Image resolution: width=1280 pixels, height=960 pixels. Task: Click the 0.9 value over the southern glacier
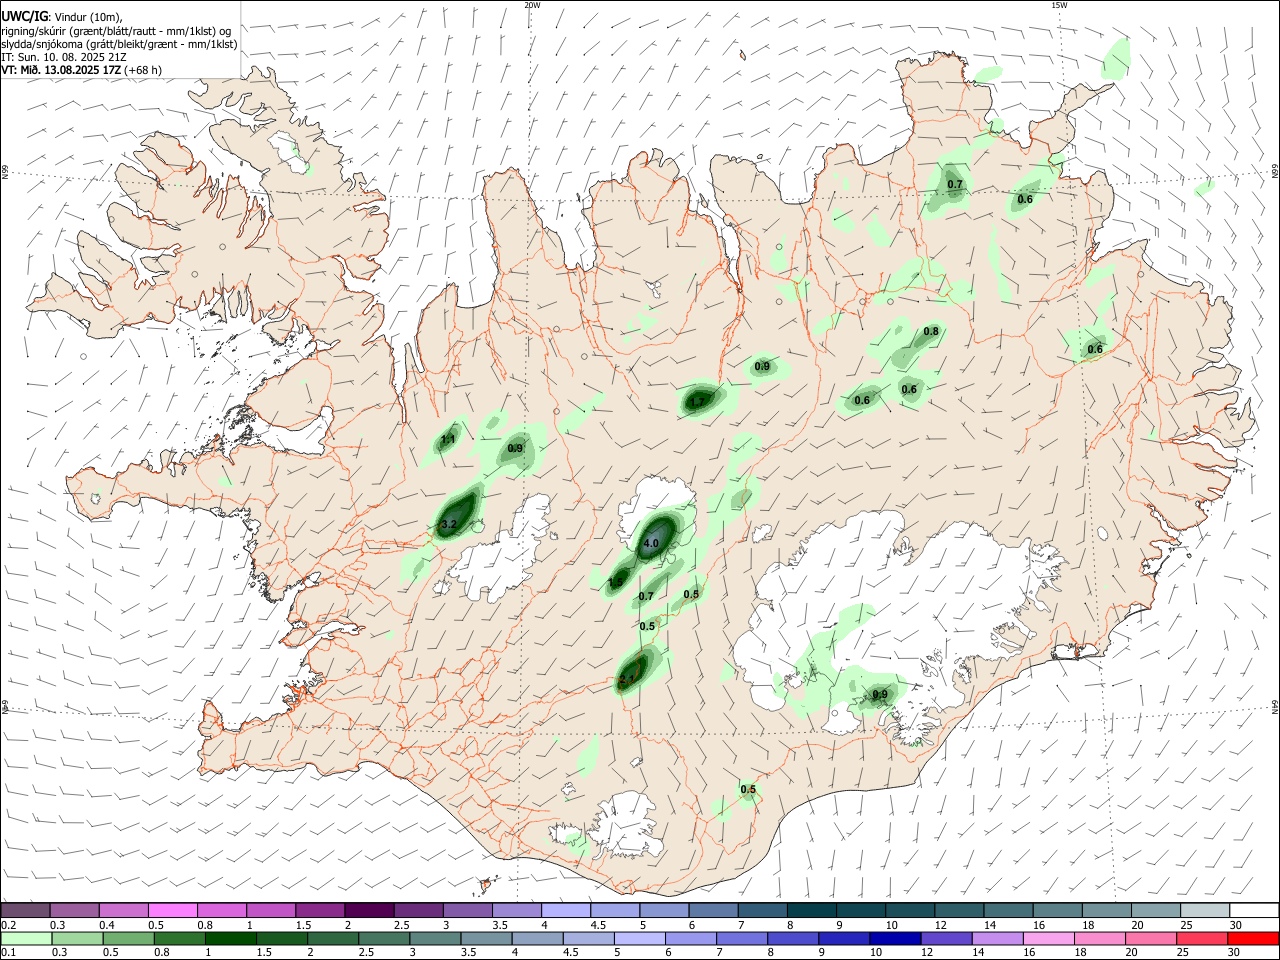[x=880, y=695]
